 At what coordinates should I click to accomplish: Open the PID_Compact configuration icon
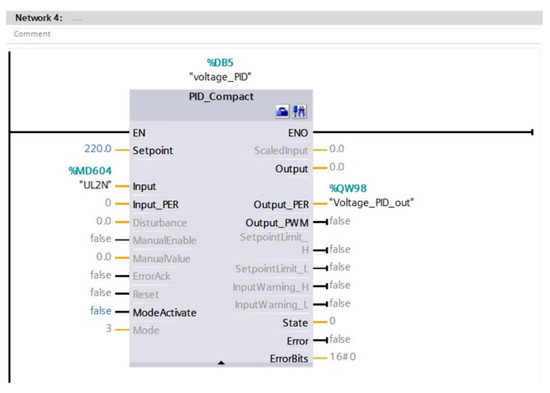click(282, 112)
